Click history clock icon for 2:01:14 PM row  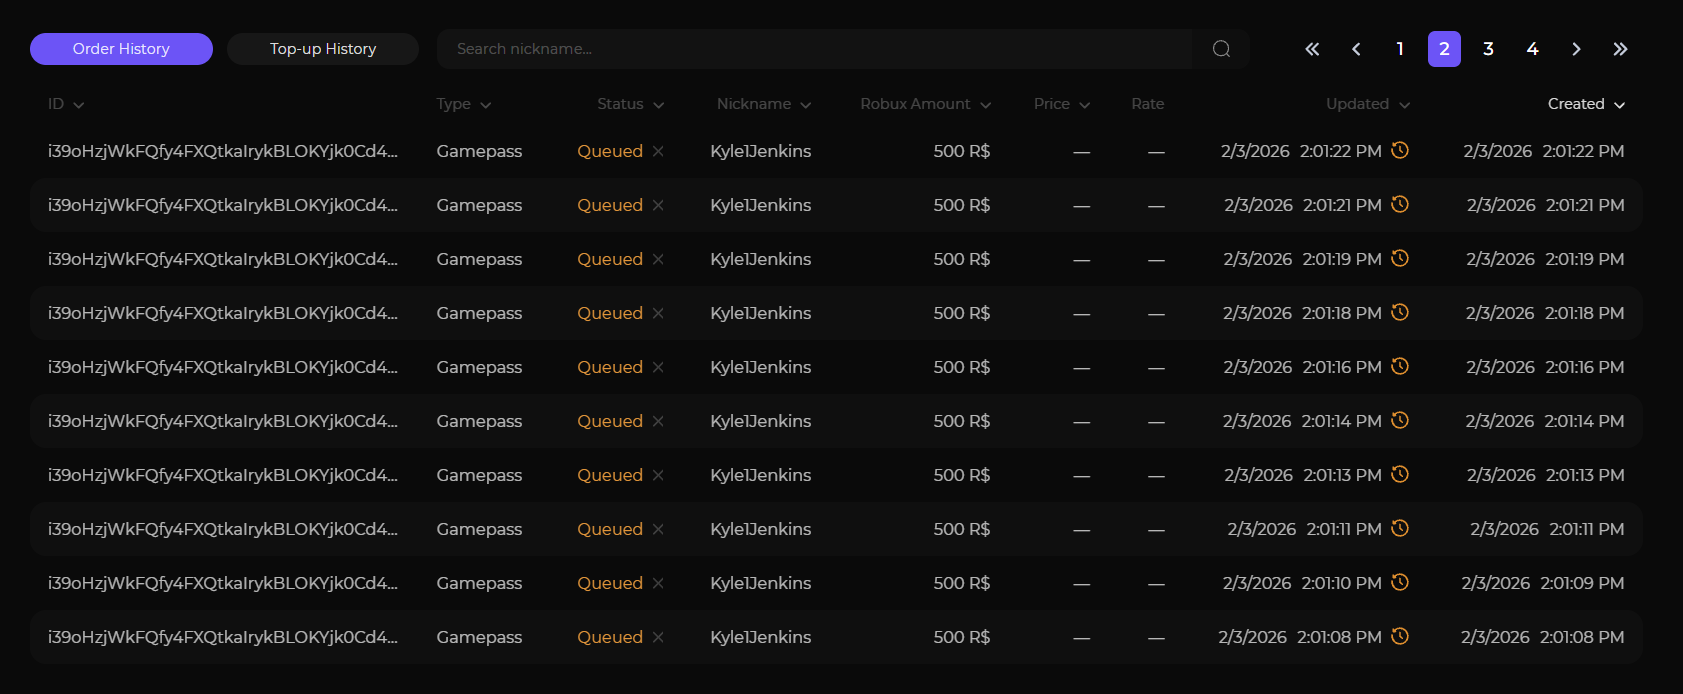coord(1400,420)
